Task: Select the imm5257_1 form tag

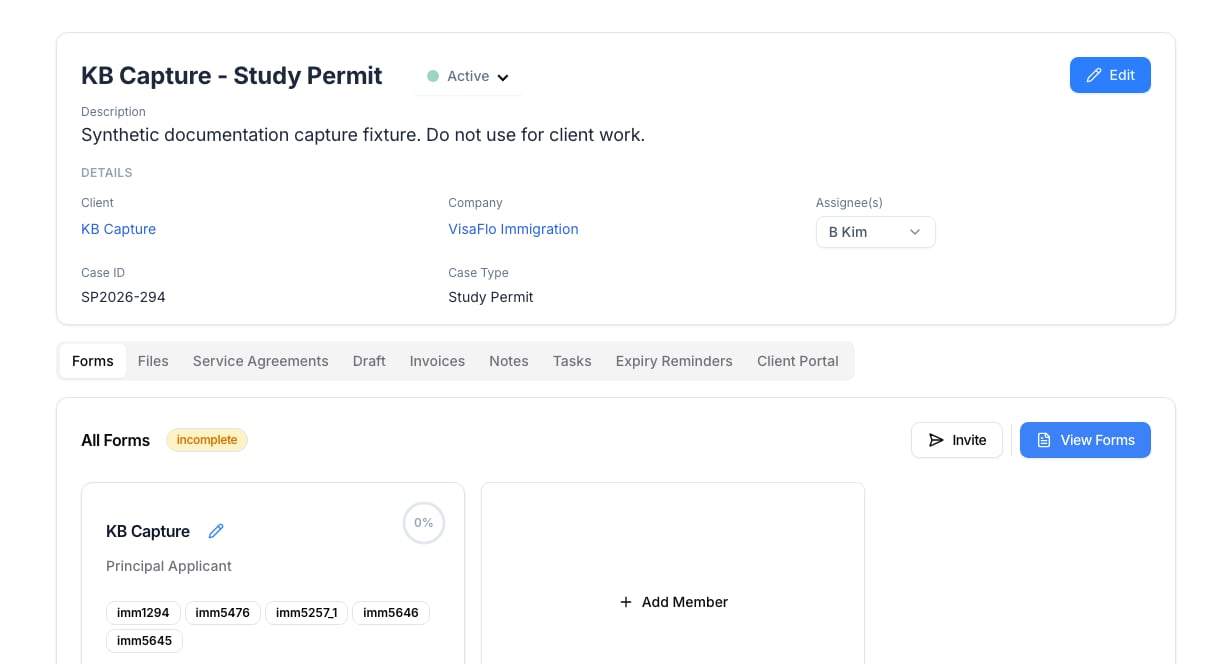Action: pyautogui.click(x=306, y=613)
